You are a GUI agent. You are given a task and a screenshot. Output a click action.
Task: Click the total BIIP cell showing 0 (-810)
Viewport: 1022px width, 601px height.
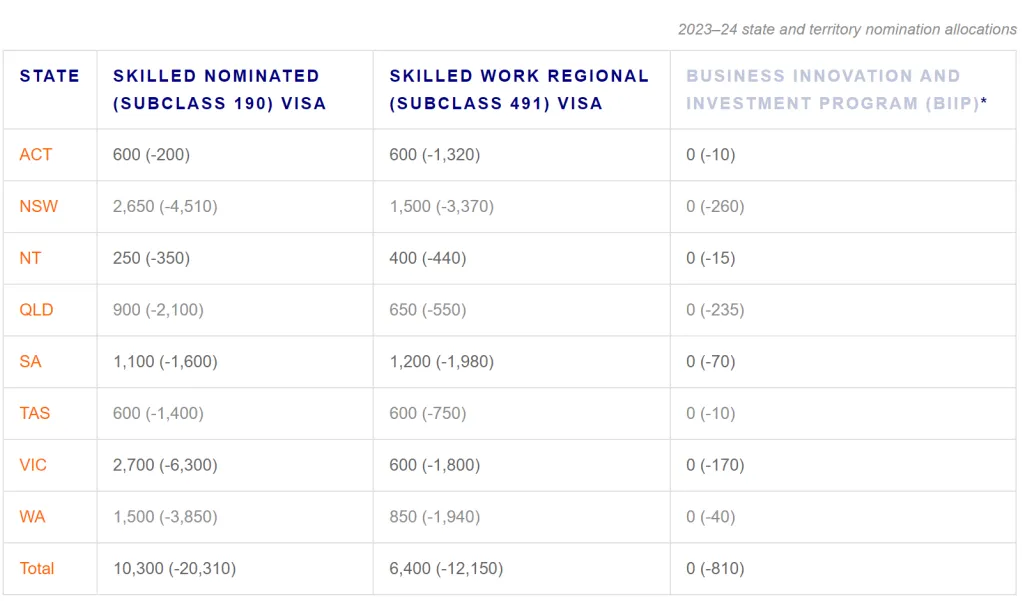pyautogui.click(x=715, y=568)
